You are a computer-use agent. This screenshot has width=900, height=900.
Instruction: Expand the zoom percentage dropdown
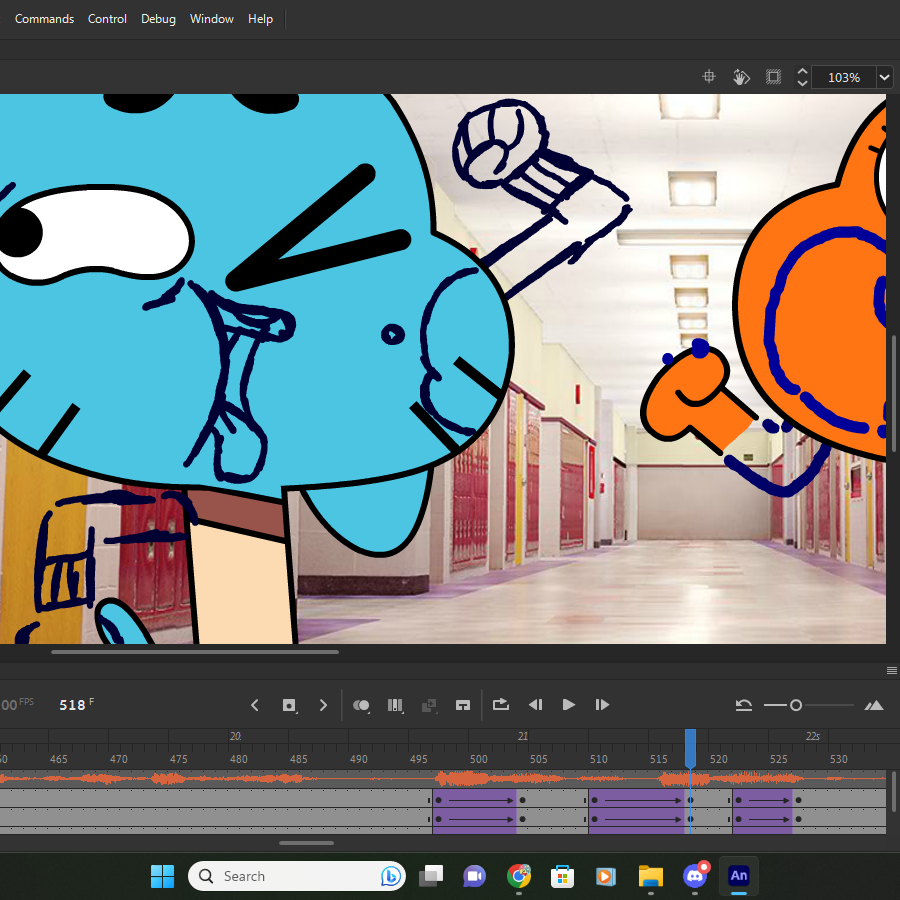[885, 77]
